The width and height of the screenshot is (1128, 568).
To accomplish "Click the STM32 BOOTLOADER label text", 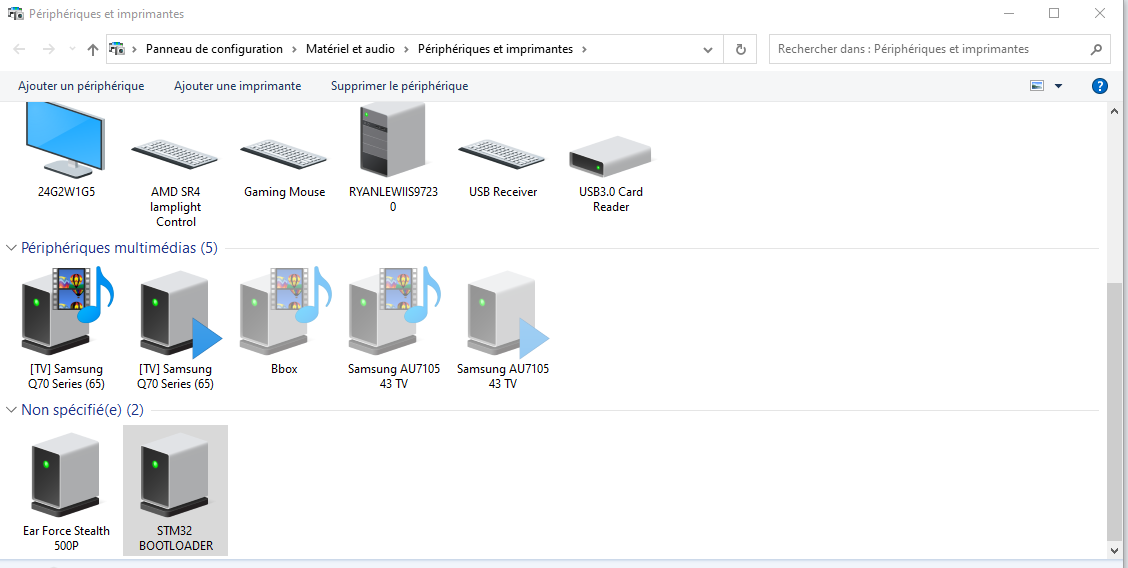I will pyautogui.click(x=176, y=539).
